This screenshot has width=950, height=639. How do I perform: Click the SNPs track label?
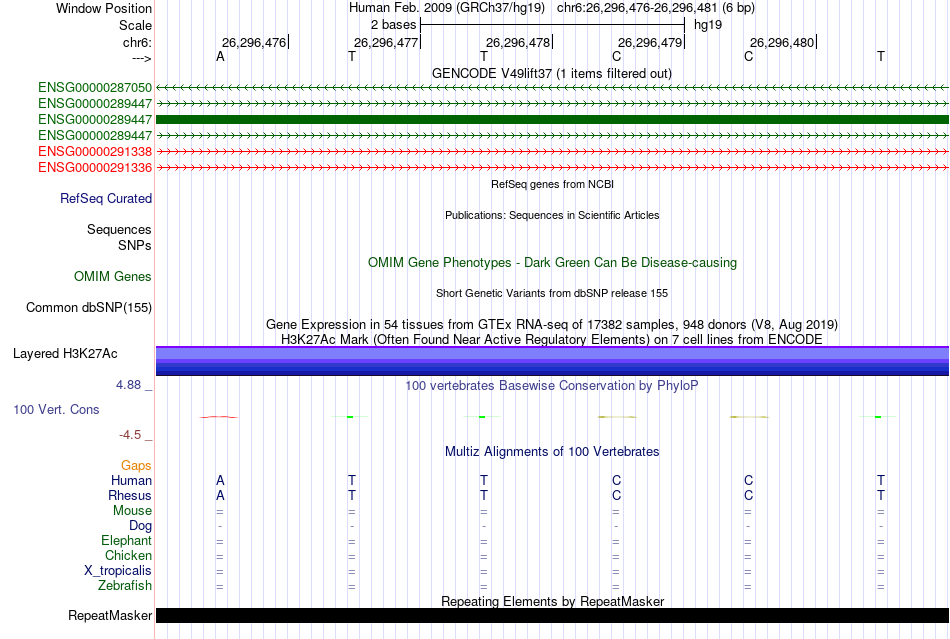(x=135, y=245)
